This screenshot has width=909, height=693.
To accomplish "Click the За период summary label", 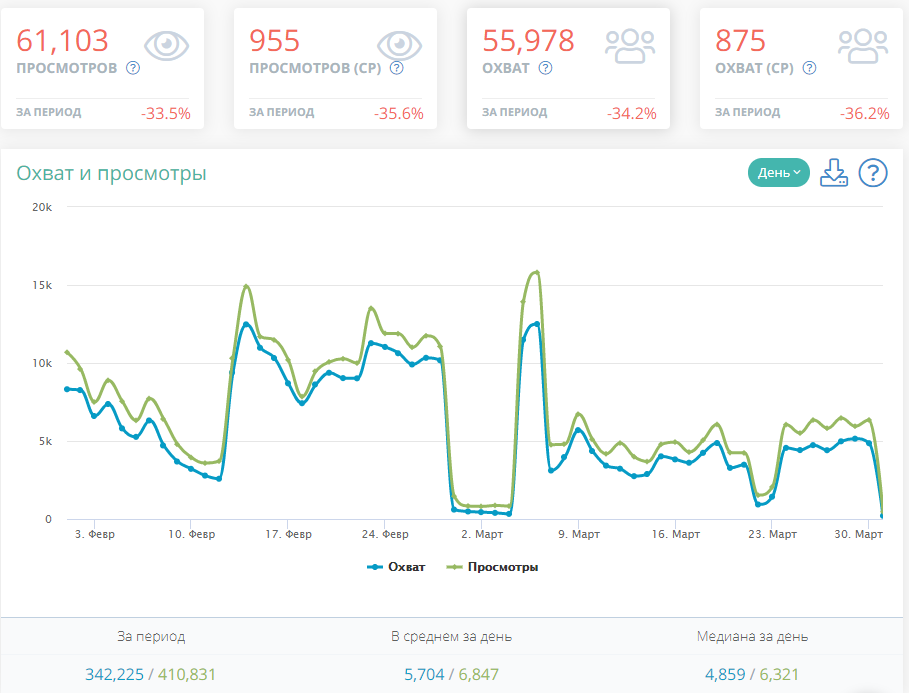I will coord(151,636).
